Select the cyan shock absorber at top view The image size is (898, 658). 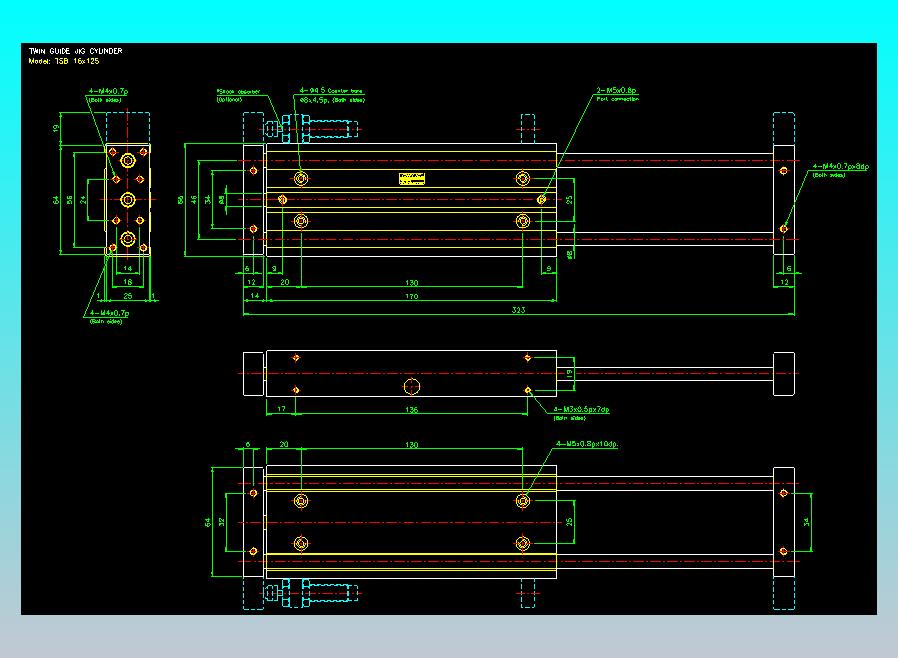point(312,128)
